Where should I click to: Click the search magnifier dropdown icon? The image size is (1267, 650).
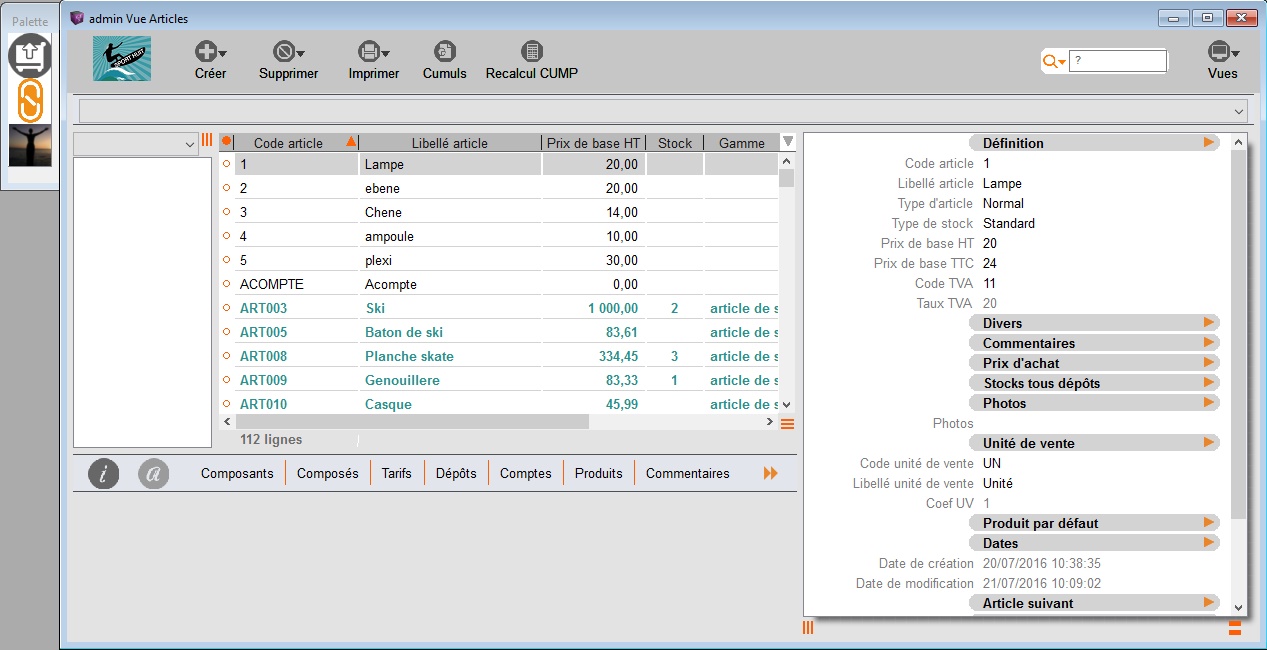pos(1054,62)
